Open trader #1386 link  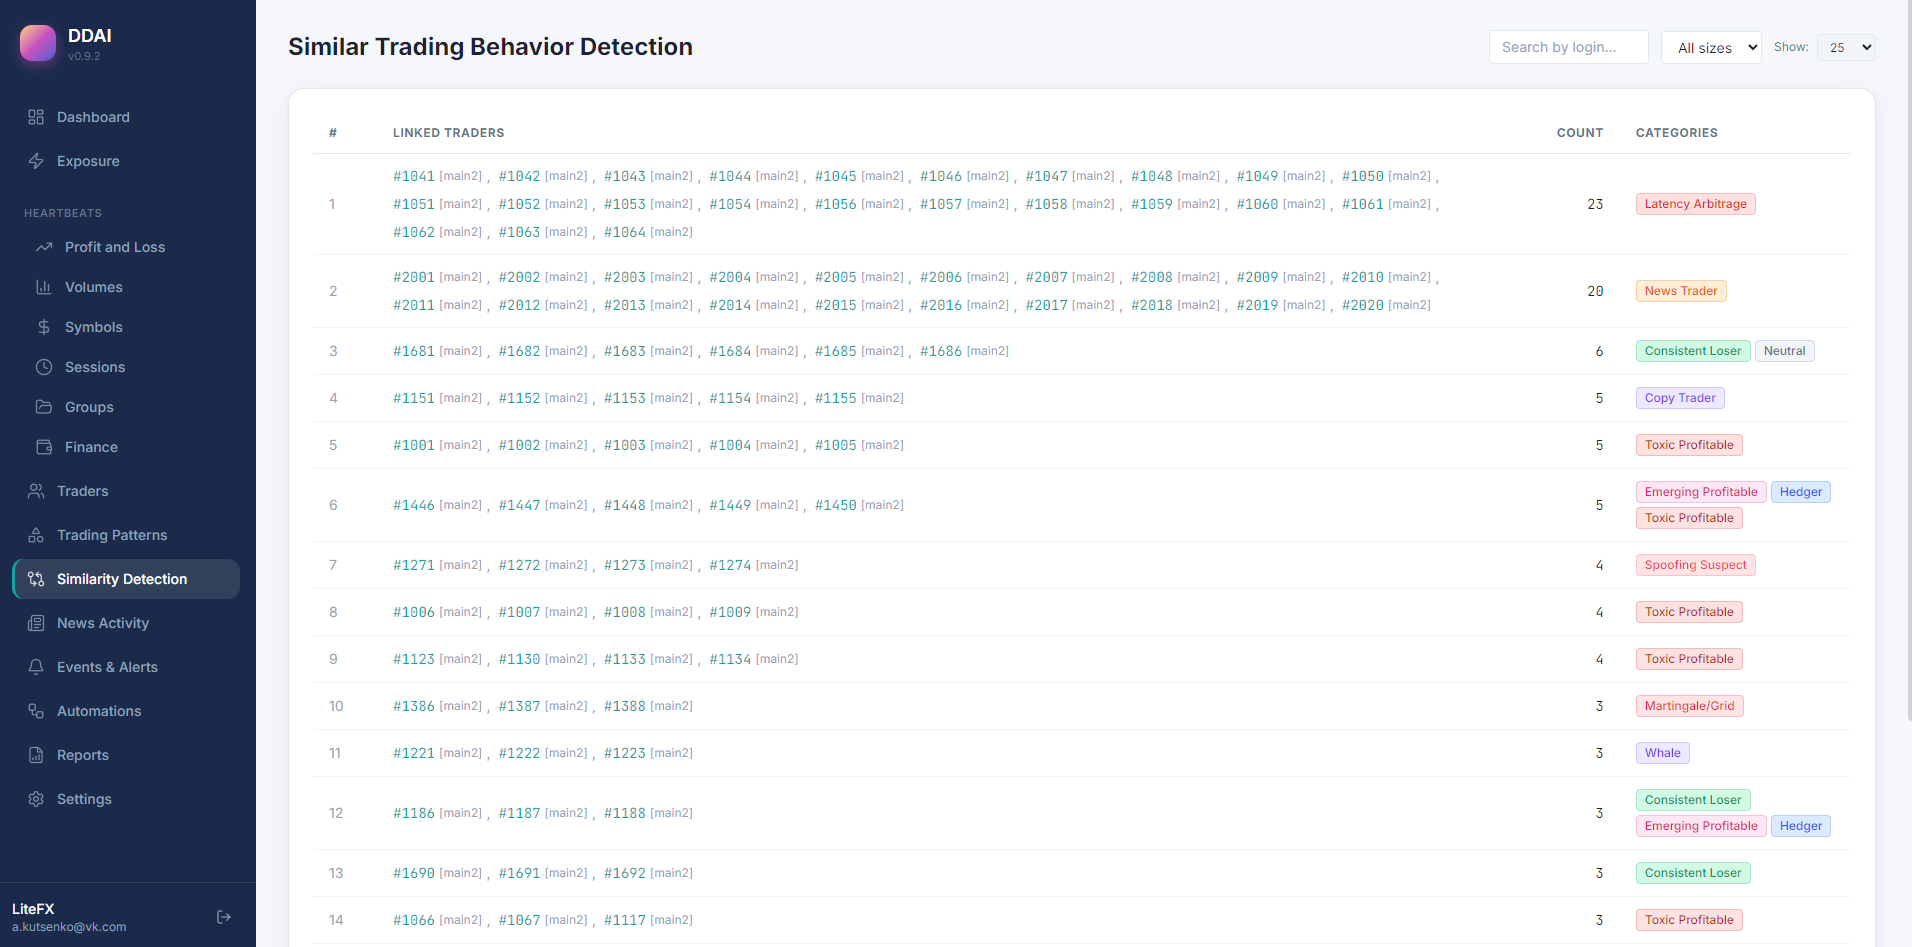[413, 706]
